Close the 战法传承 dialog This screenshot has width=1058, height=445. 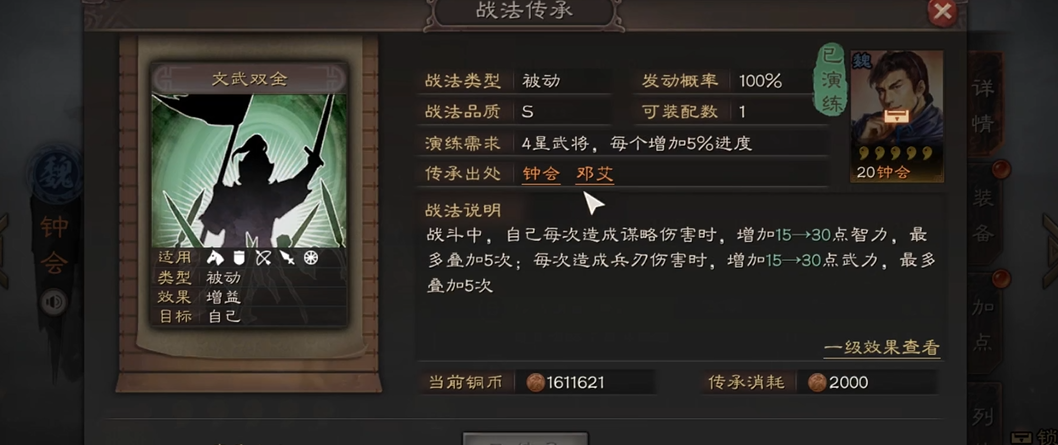pos(942,11)
